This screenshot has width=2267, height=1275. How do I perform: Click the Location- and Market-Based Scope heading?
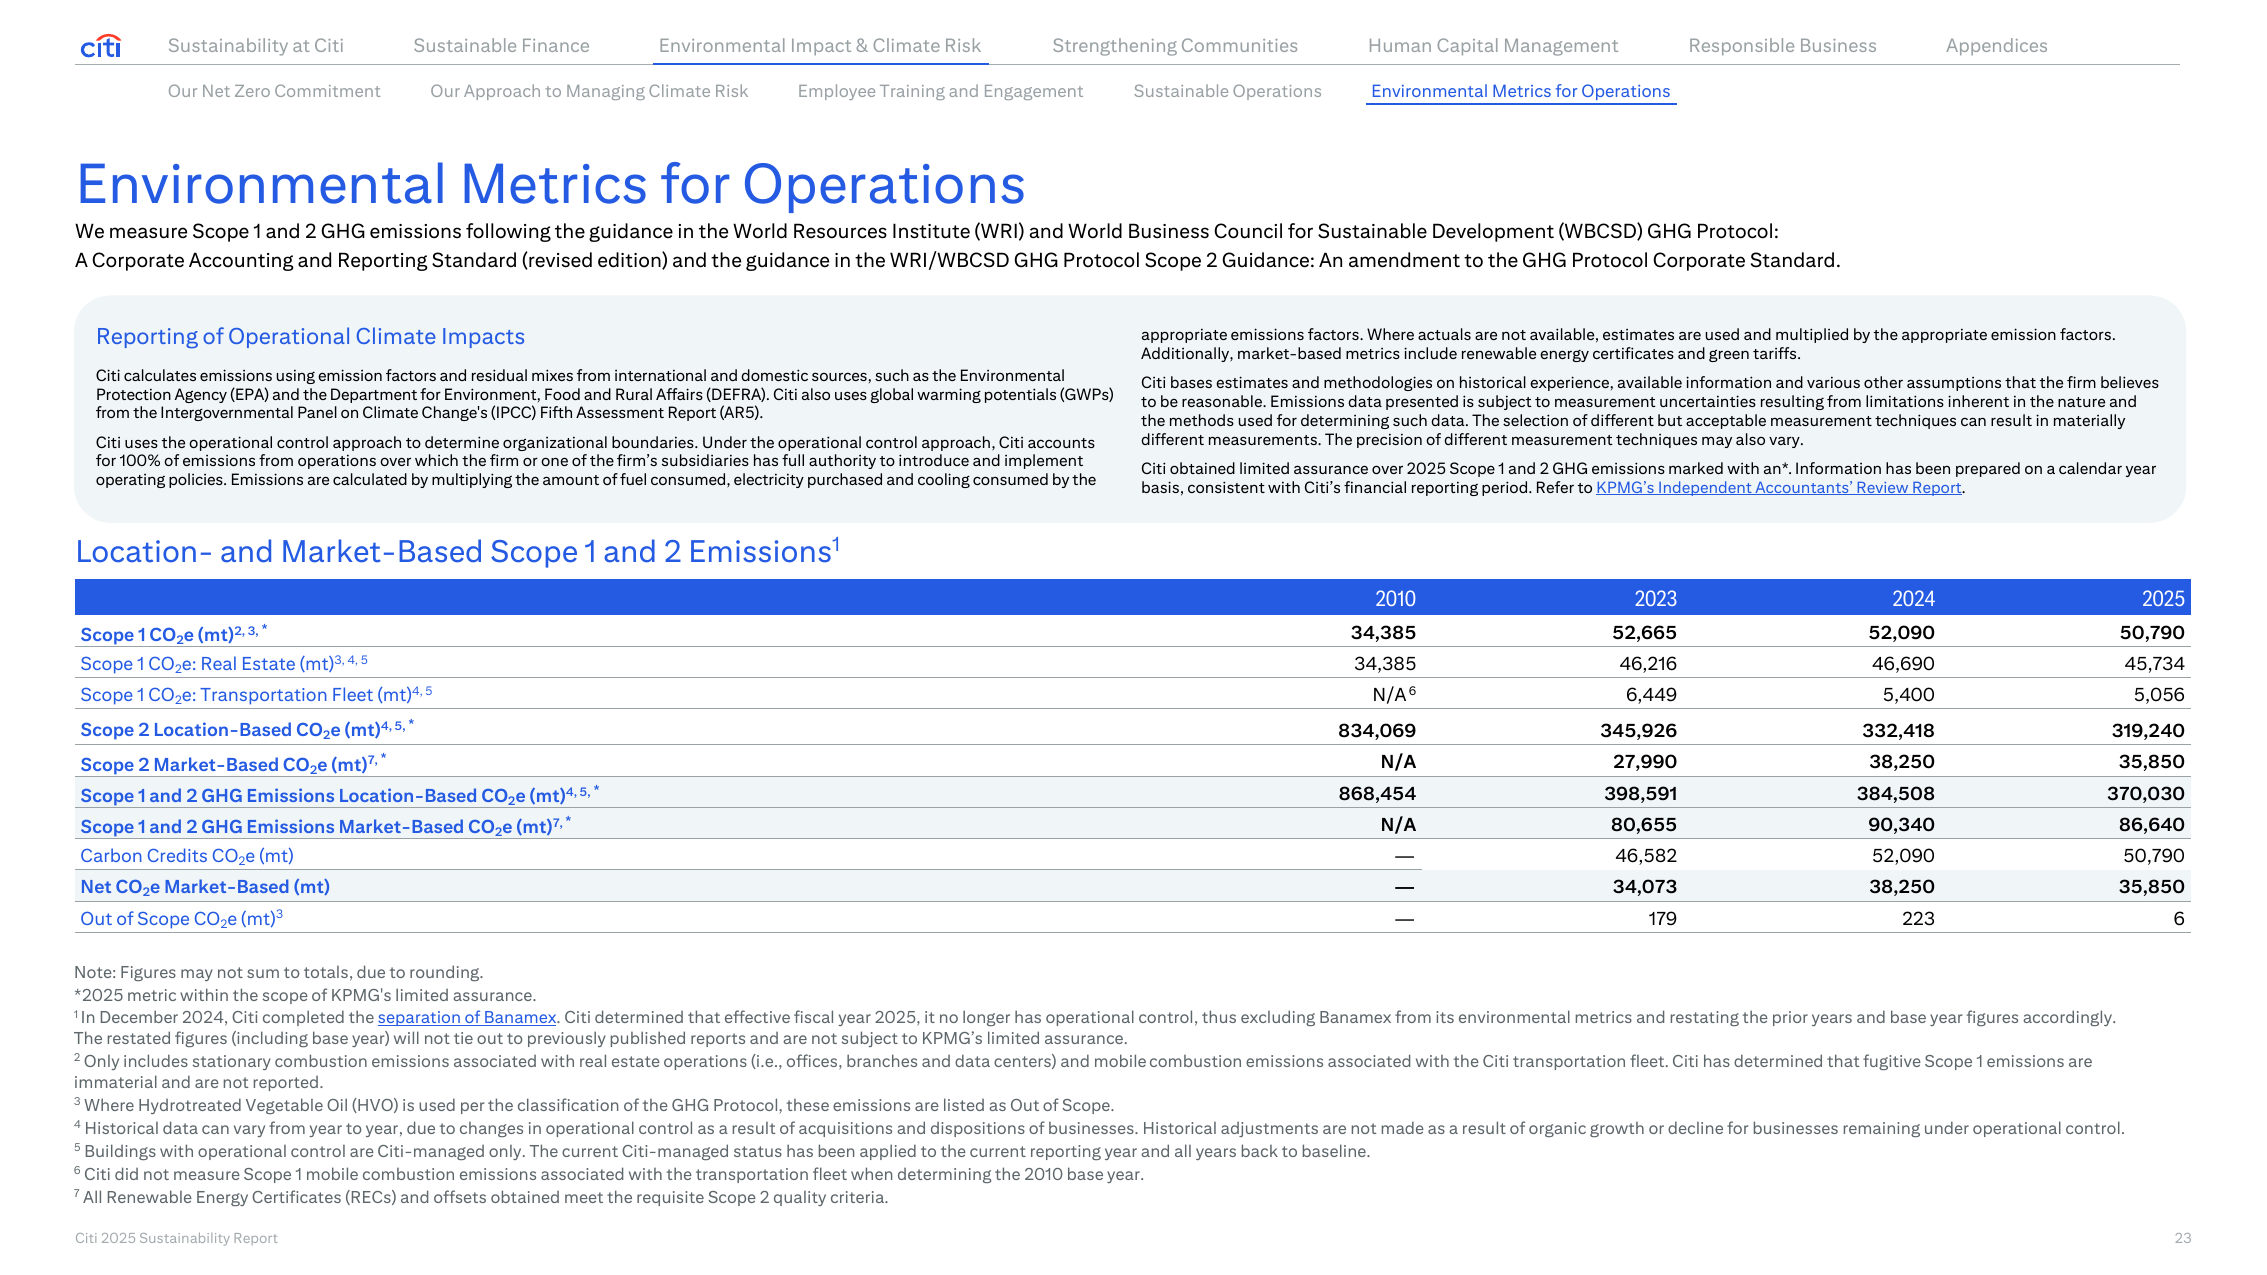pyautogui.click(x=457, y=552)
